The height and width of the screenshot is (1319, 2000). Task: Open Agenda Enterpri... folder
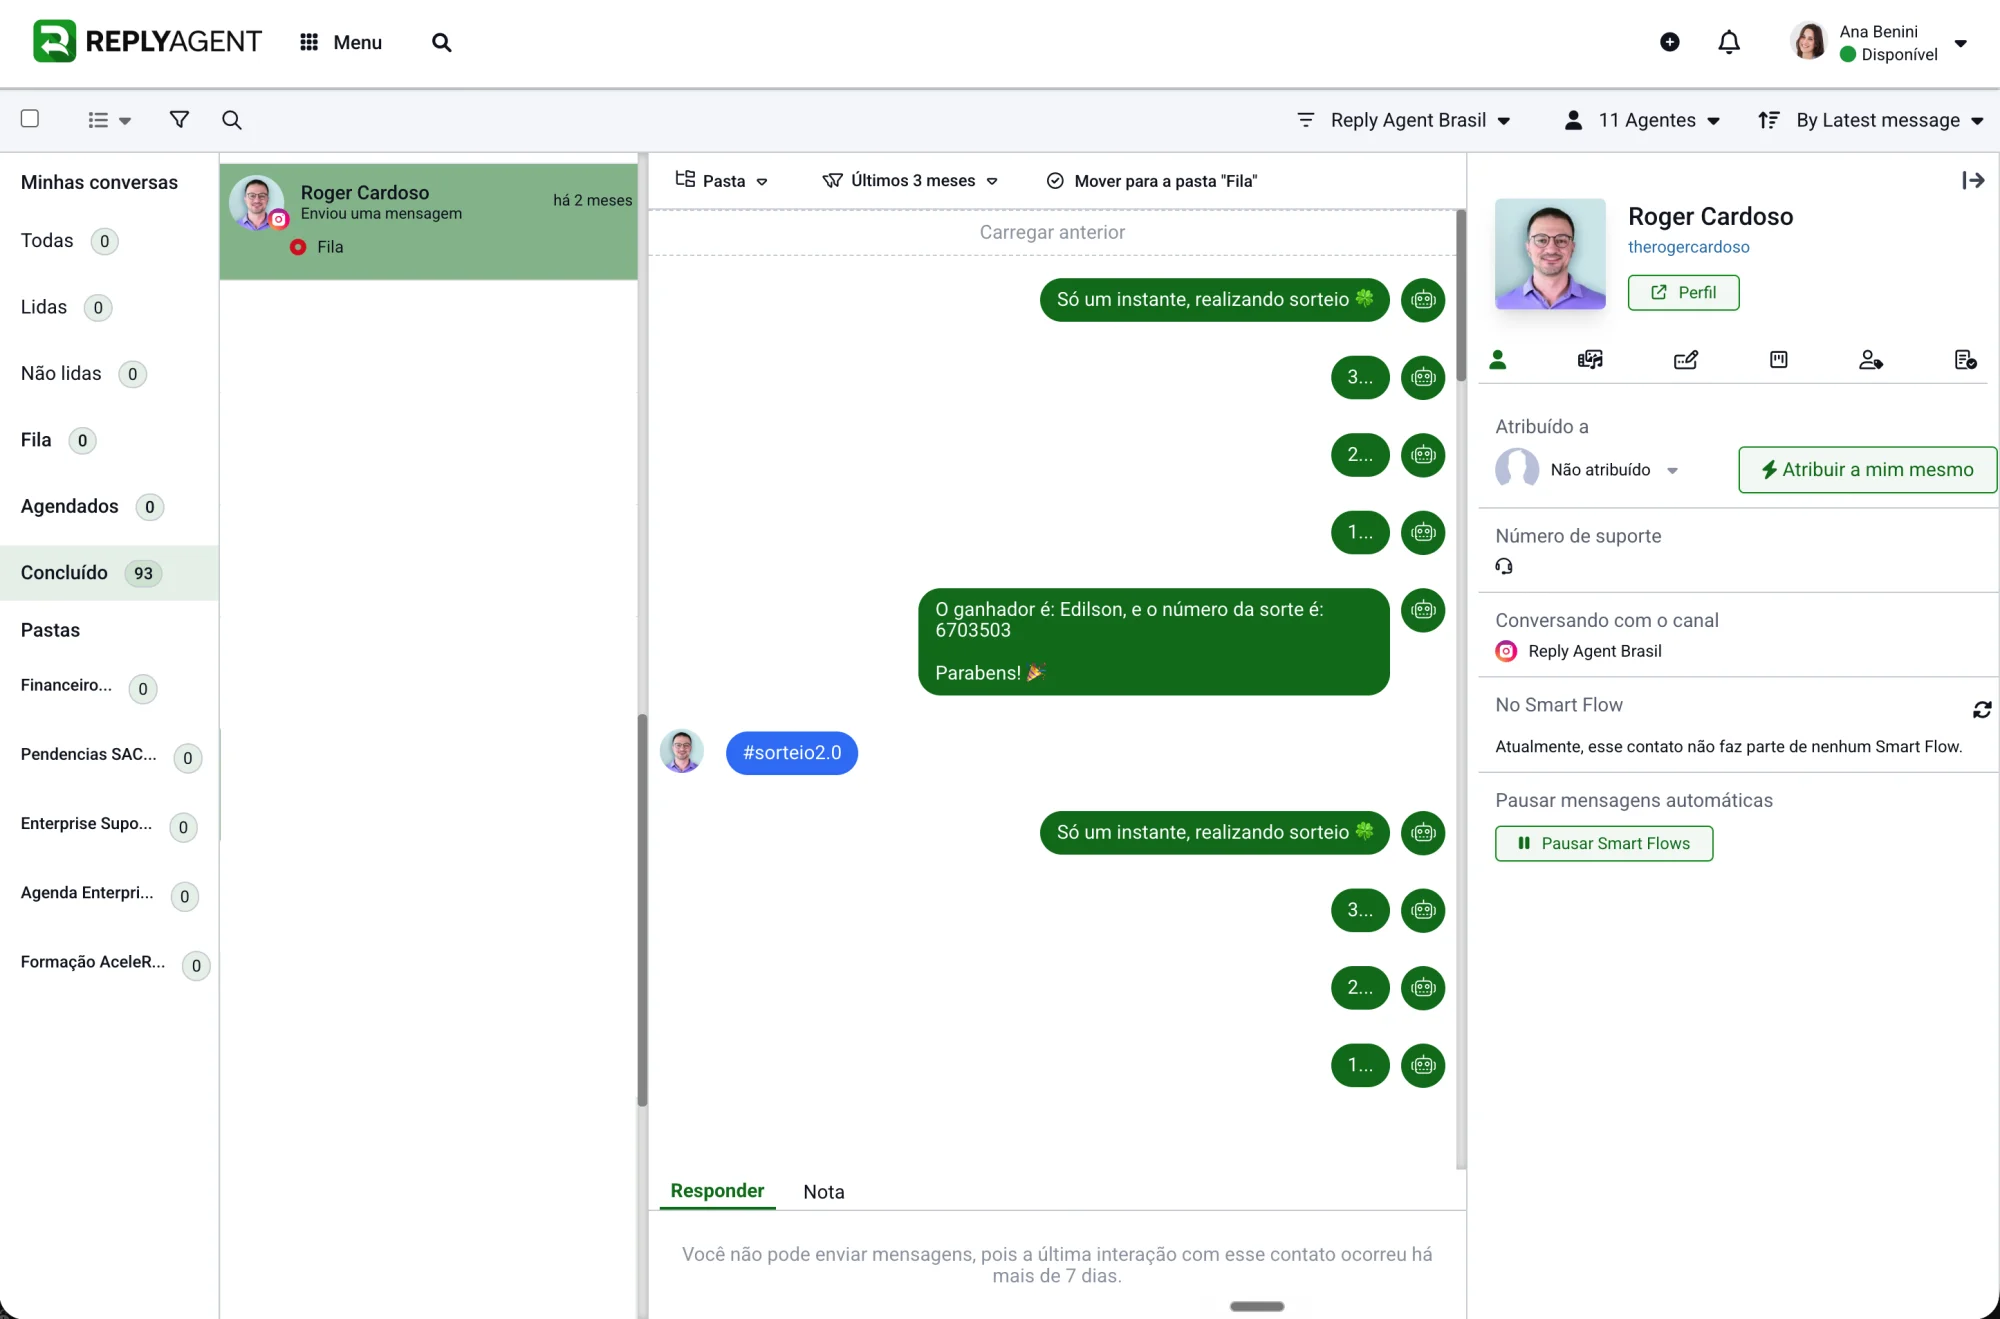pyautogui.click(x=109, y=894)
